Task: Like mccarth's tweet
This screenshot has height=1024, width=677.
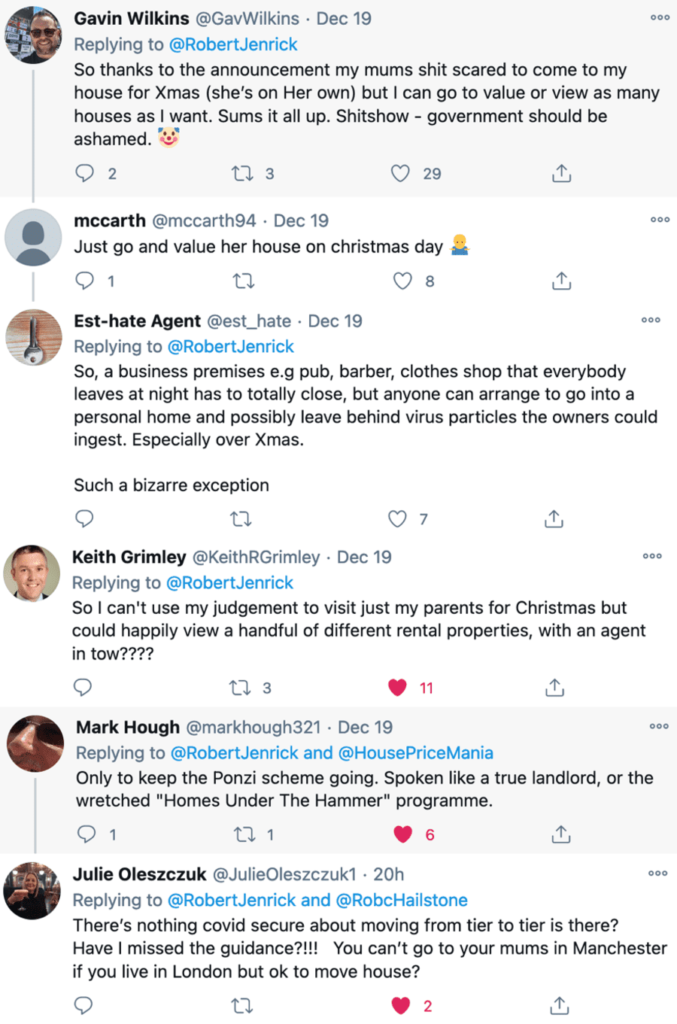Action: pyautogui.click(x=402, y=281)
